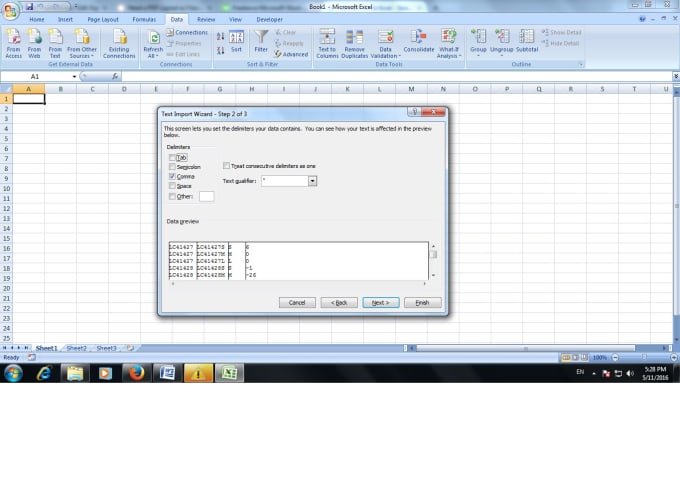The image size is (680, 489).
Task: Open the Text qualifier dropdown
Action: 312,181
